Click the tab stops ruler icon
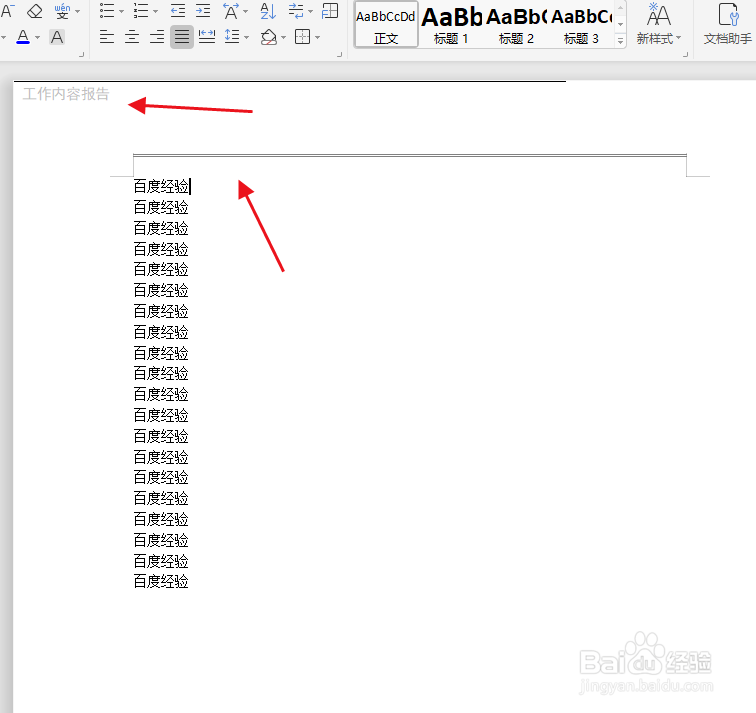Viewport: 756px width, 713px height. (x=330, y=11)
